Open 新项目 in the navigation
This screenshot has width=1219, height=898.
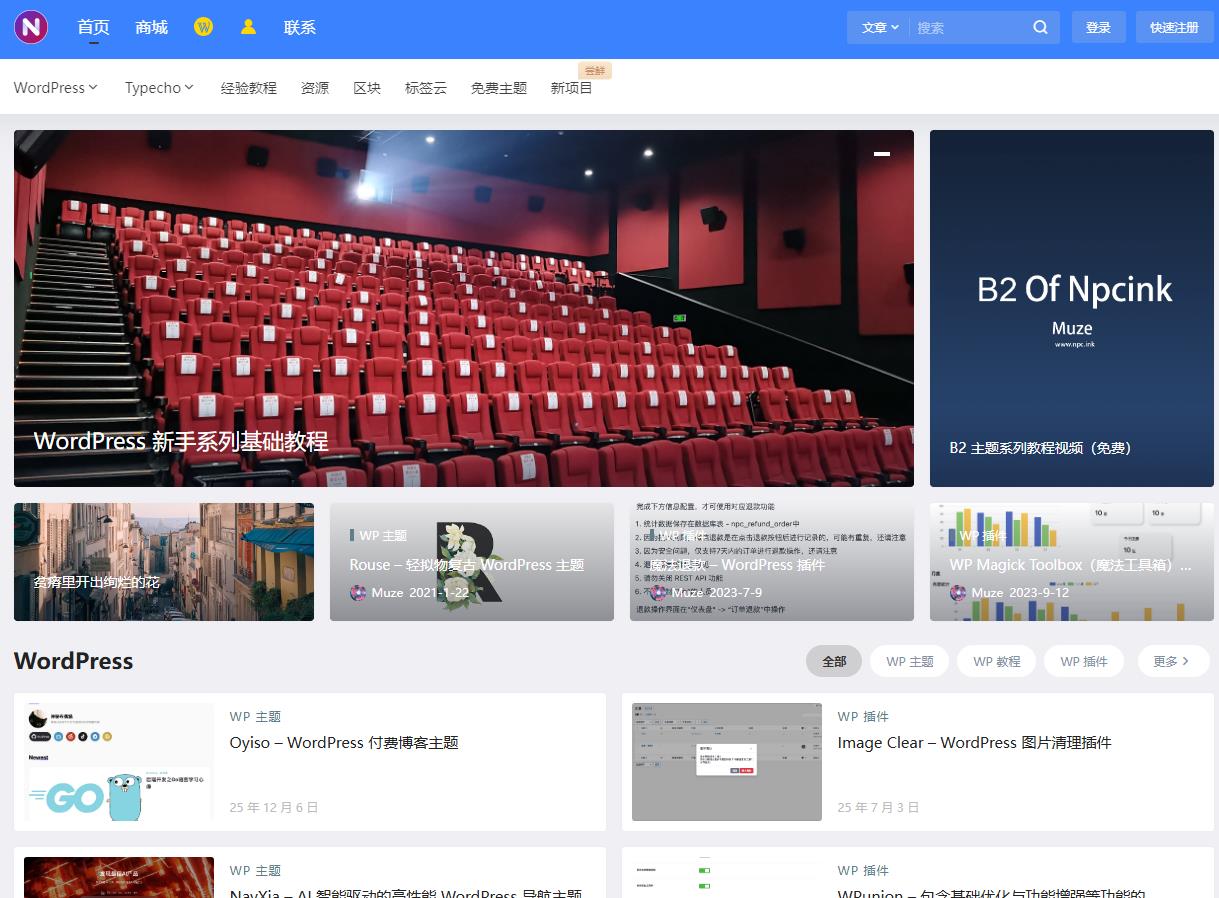(x=572, y=87)
